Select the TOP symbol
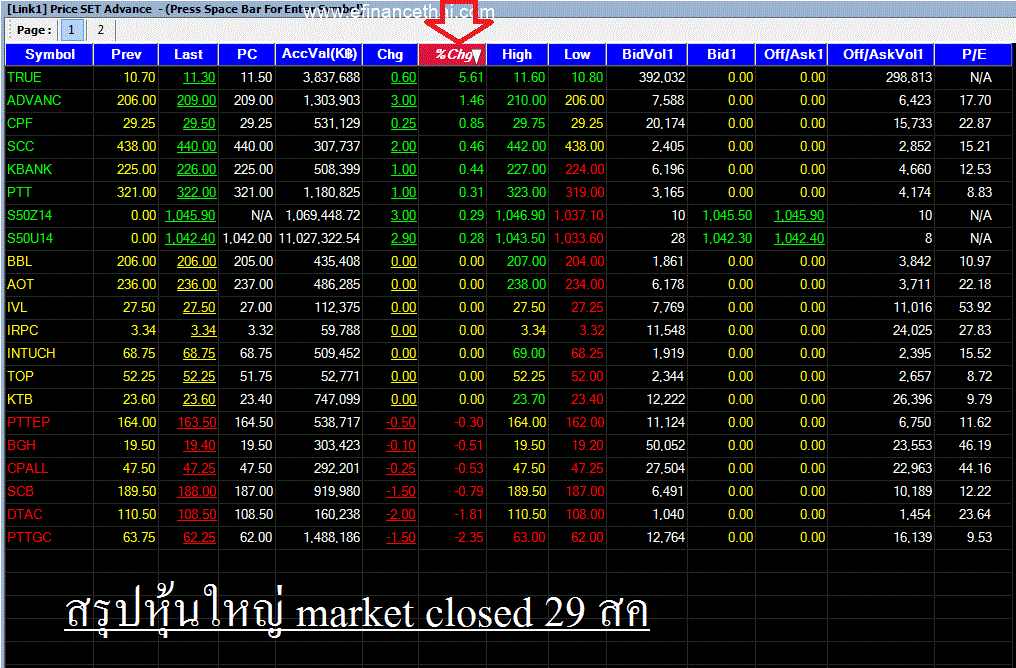This screenshot has height=668, width=1016. 20,376
